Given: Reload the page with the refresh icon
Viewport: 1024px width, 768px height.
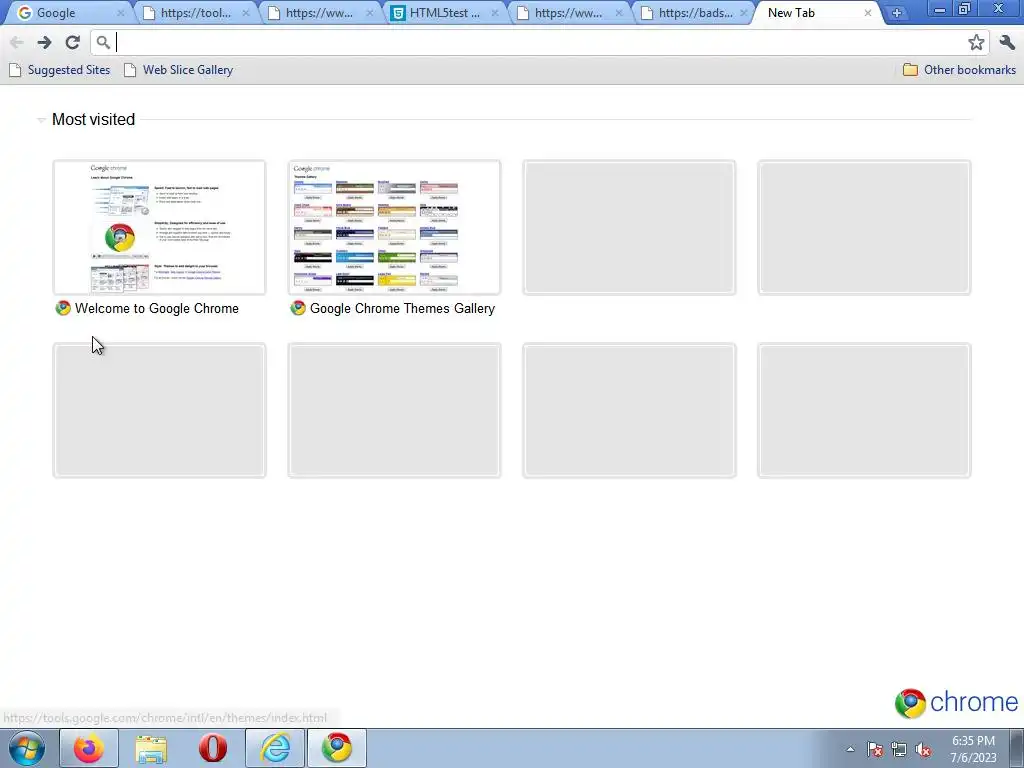Looking at the screenshot, I should click(72, 42).
